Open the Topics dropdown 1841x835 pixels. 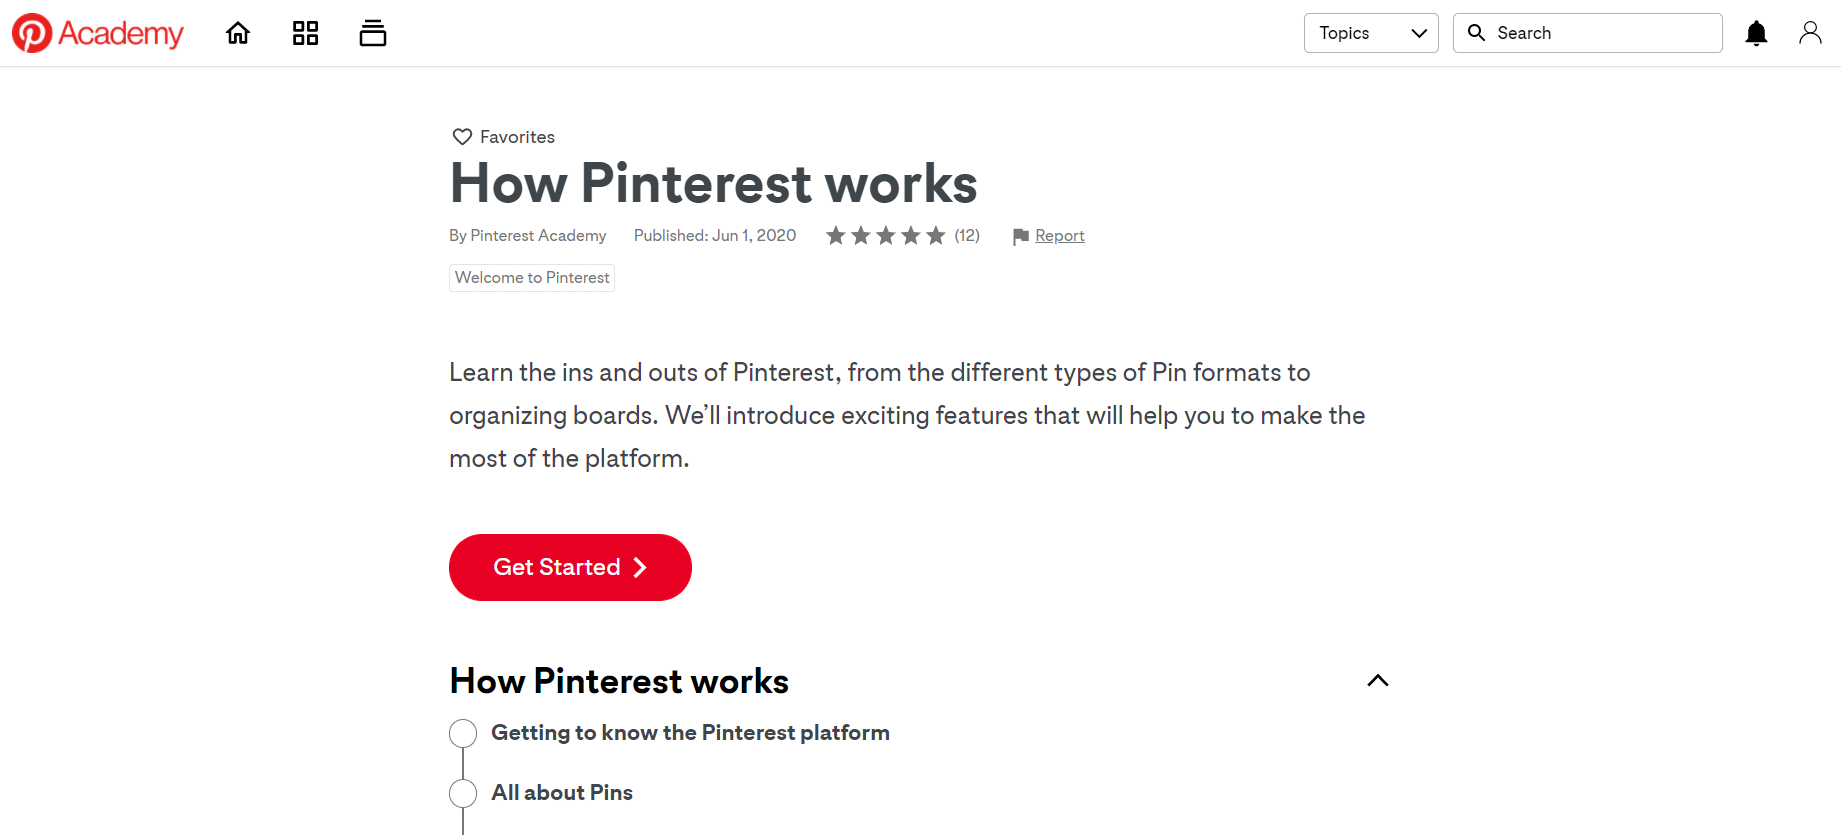(x=1371, y=33)
